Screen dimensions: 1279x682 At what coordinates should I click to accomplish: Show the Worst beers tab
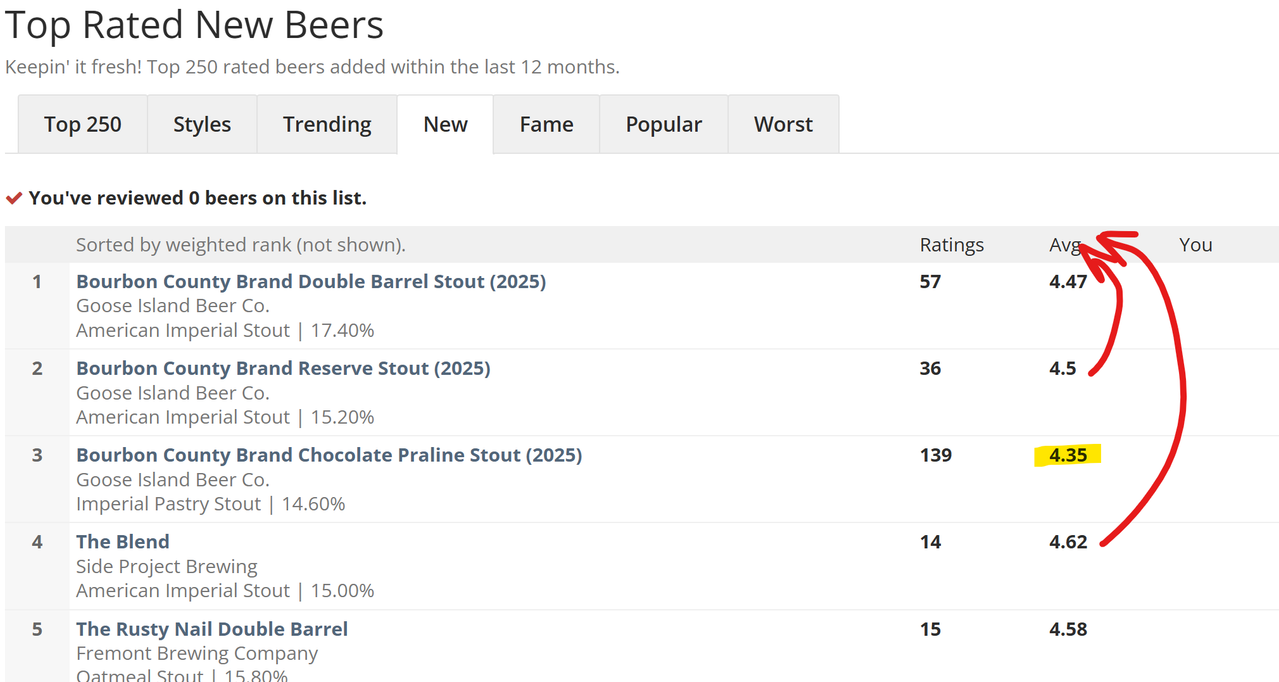coord(783,124)
